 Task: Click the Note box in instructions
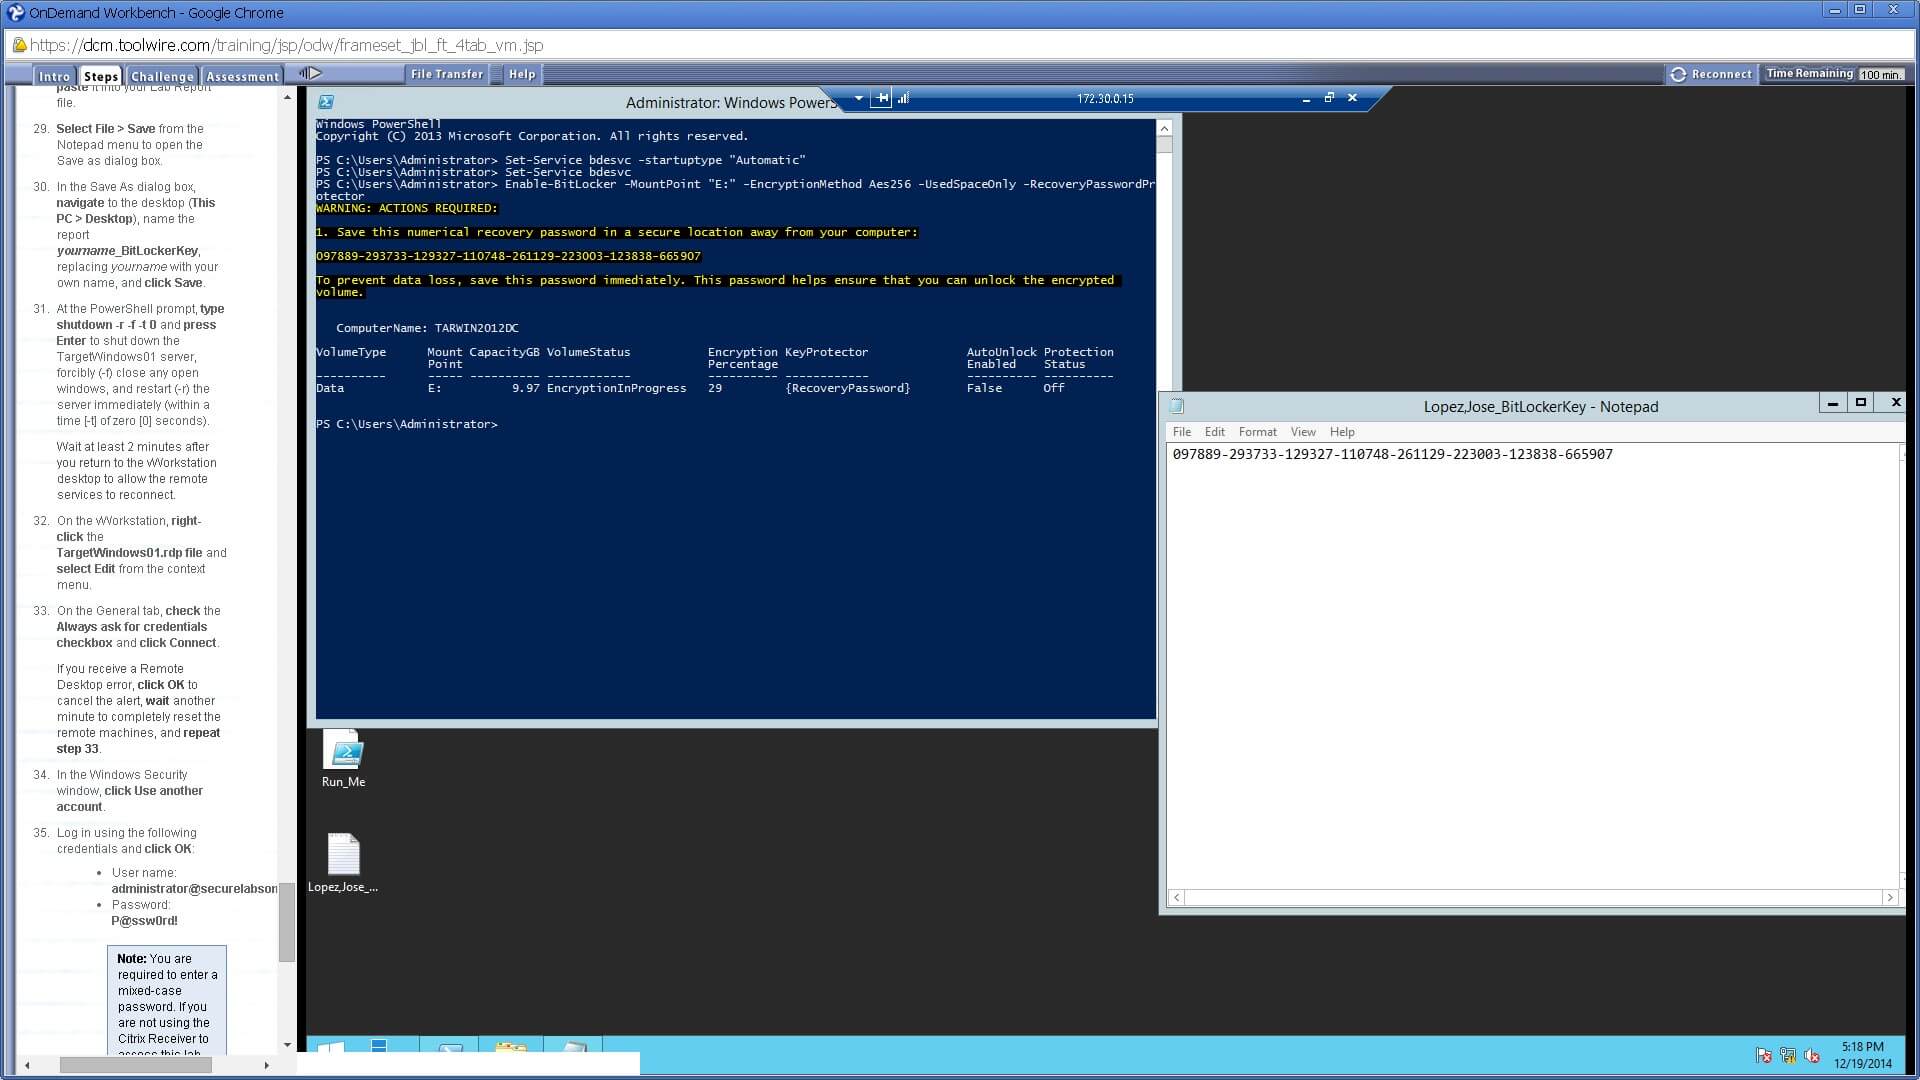click(167, 1000)
